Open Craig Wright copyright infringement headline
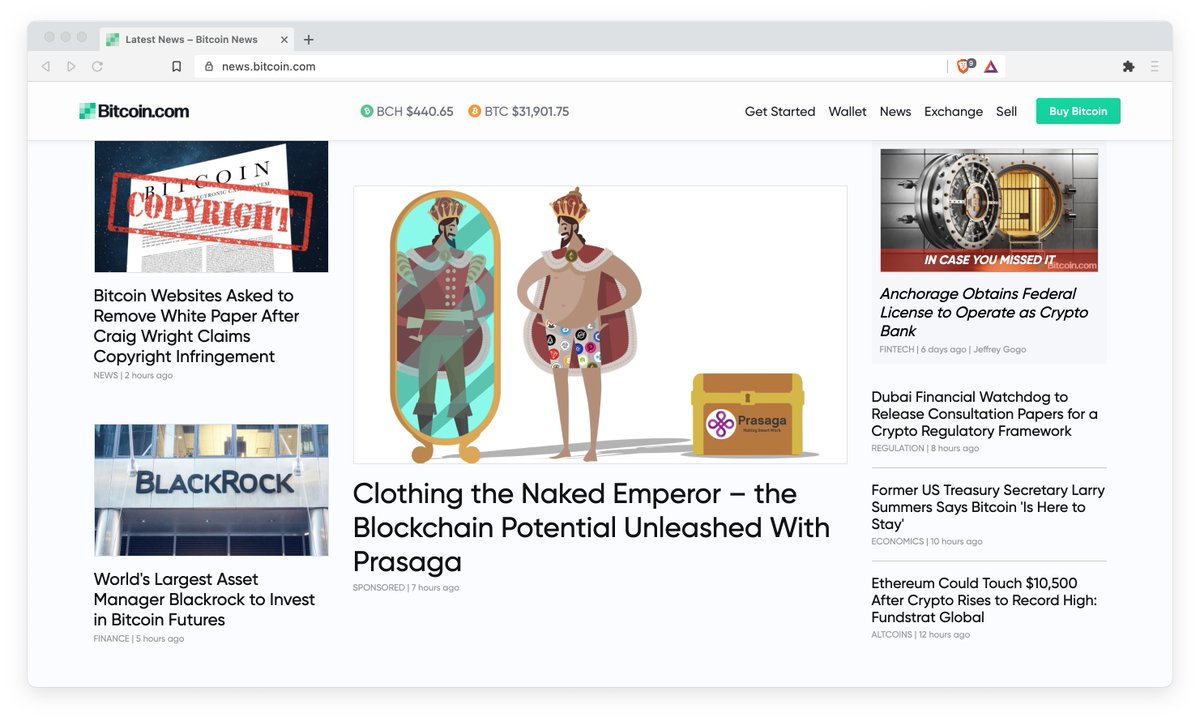 point(197,326)
